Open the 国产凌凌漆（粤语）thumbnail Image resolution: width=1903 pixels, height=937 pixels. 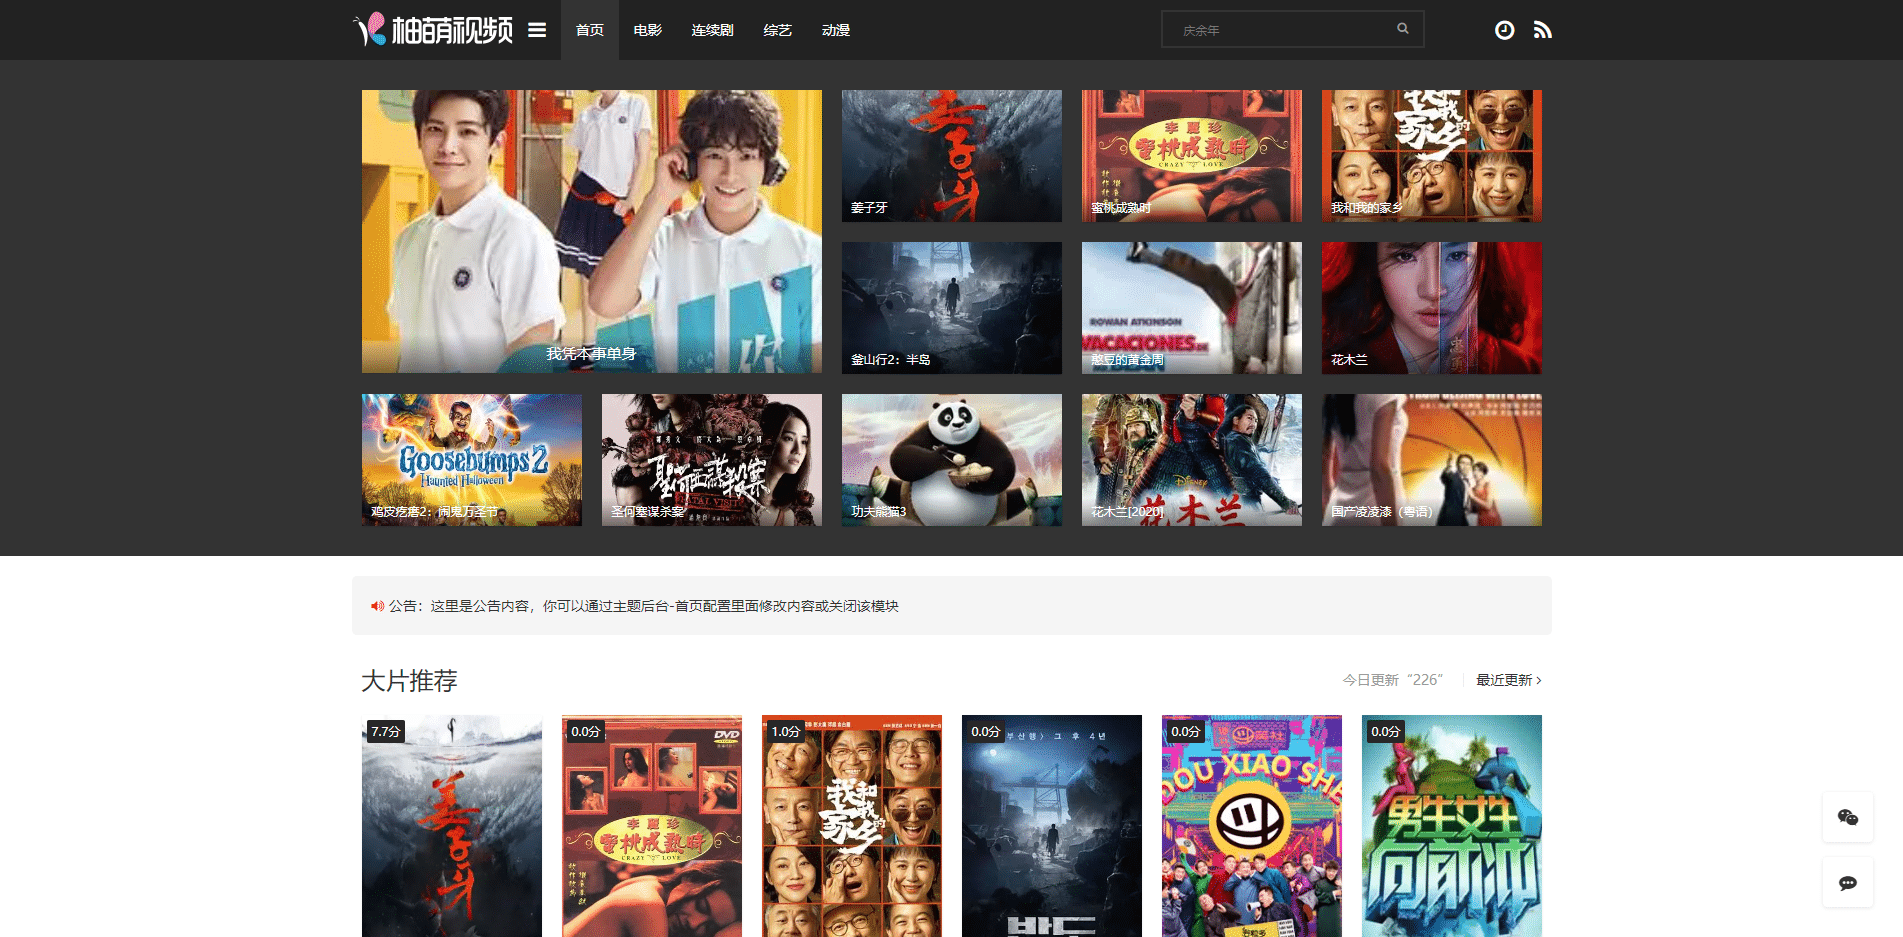1432,460
